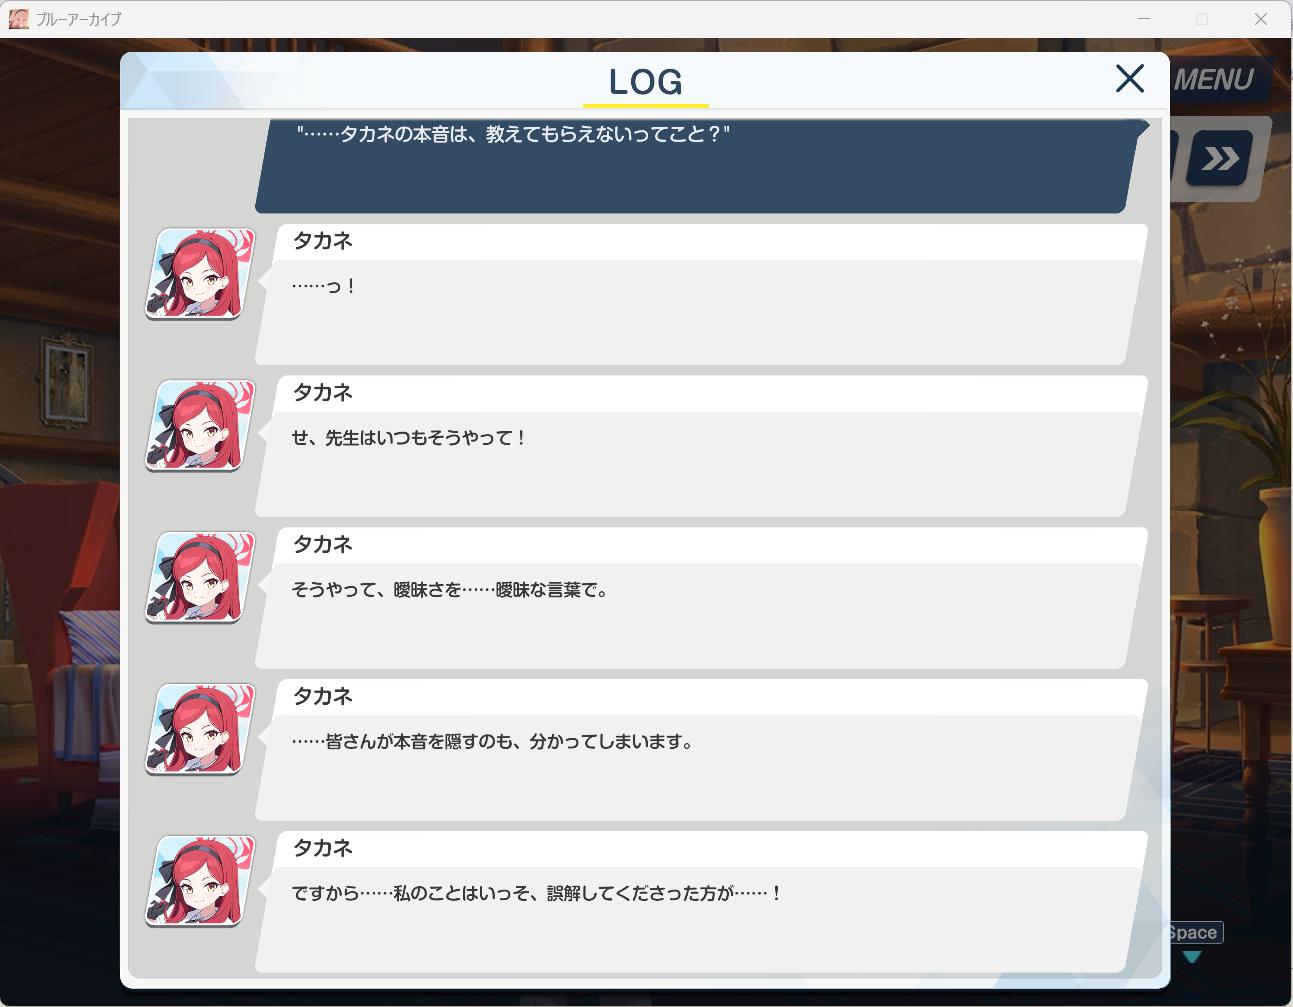Select the log entry 'そうやって、曖昧さを……曖昧な言葉で。'
The height and width of the screenshot is (1007, 1293).
tap(701, 599)
